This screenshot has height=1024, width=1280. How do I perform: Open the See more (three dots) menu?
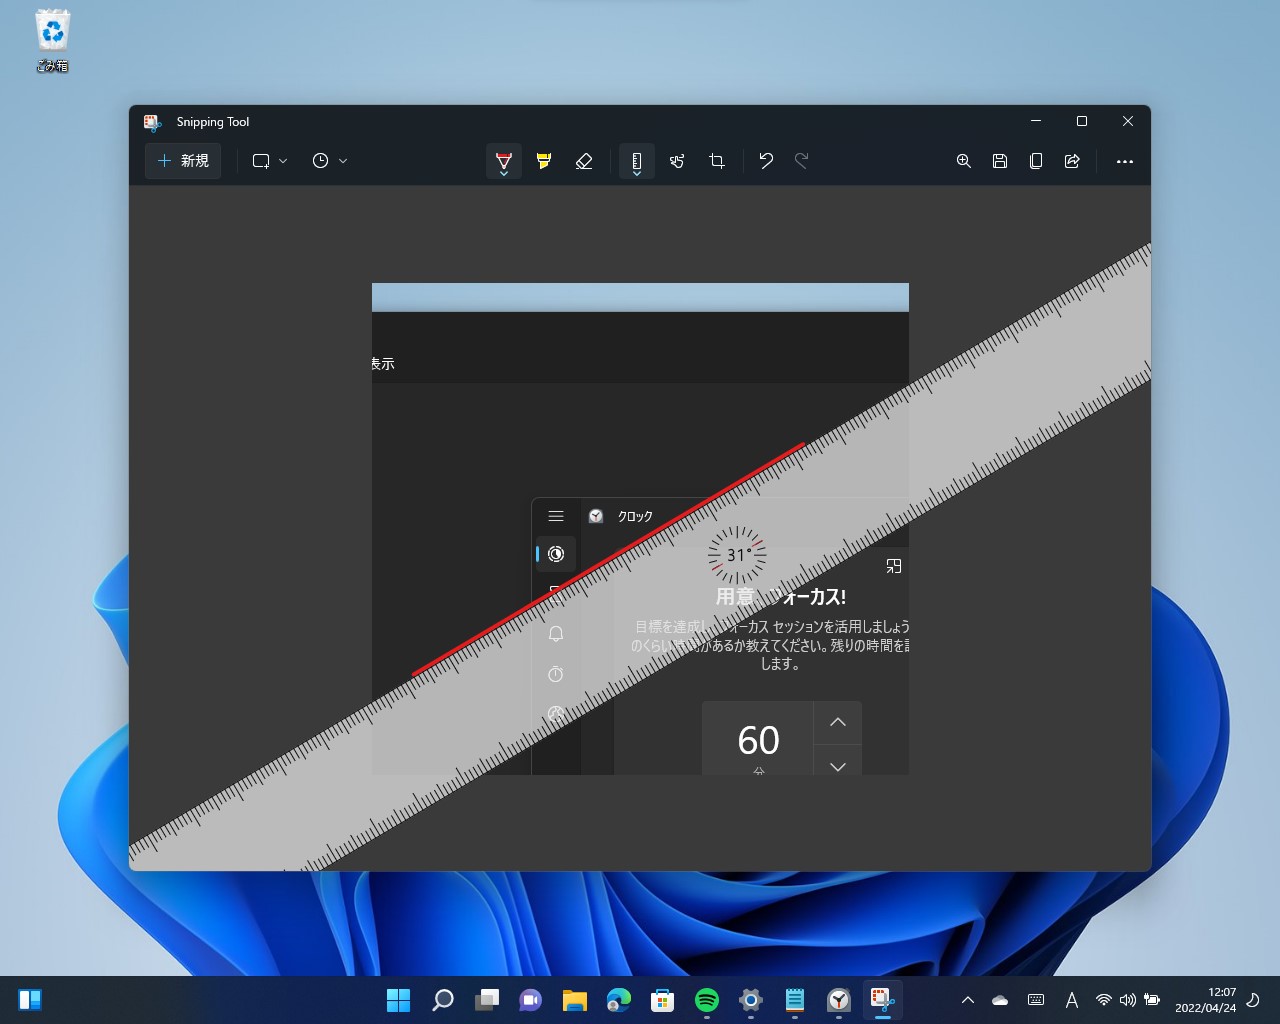(1125, 161)
